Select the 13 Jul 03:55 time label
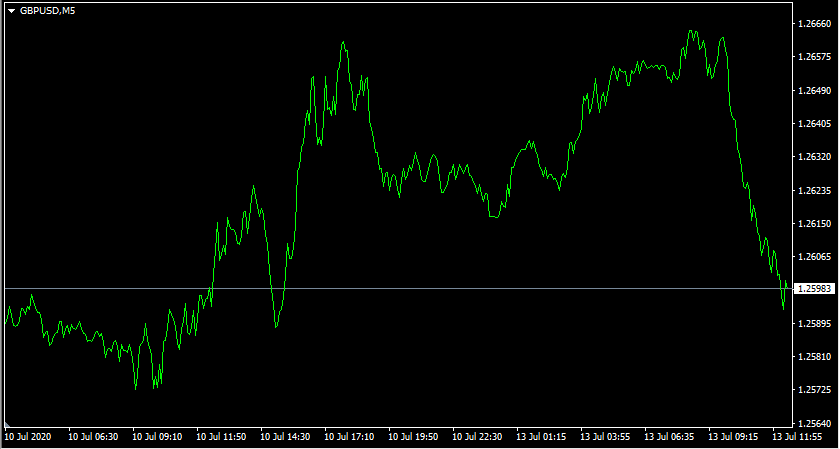Image resolution: width=840 pixels, height=449 pixels. click(605, 437)
